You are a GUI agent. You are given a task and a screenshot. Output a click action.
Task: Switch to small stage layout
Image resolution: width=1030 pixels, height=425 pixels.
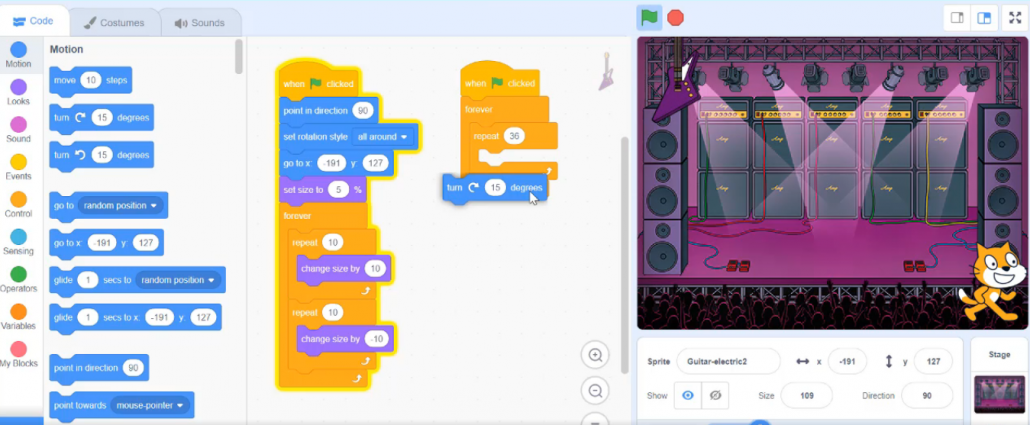tap(957, 18)
